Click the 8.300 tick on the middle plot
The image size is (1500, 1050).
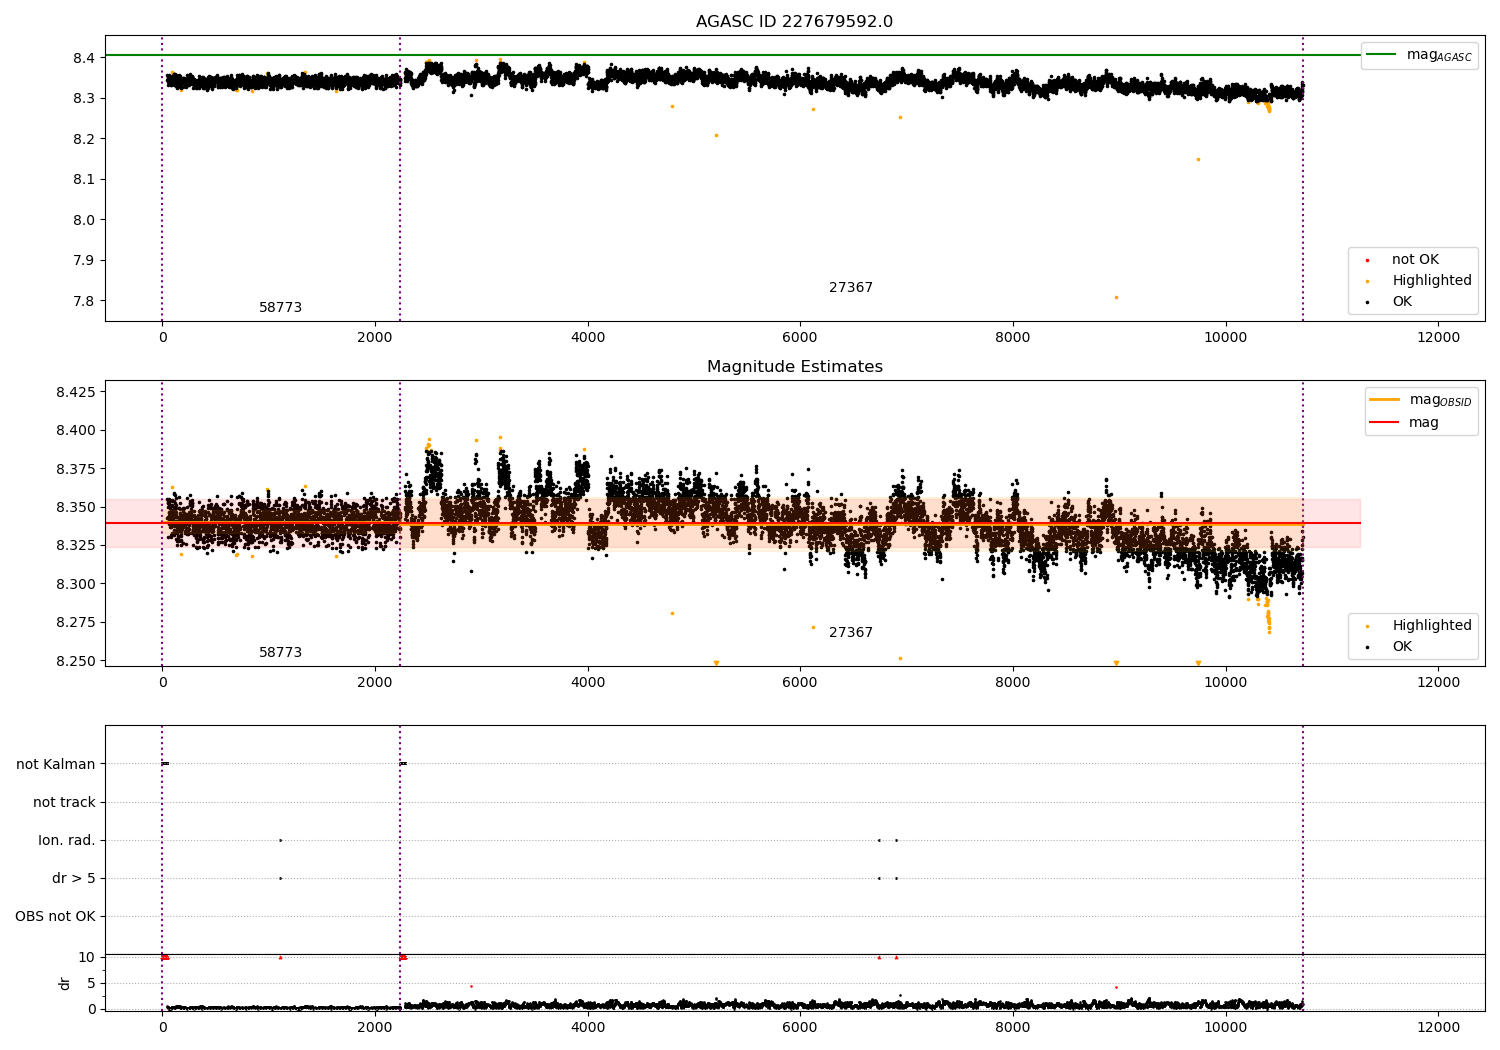76,584
